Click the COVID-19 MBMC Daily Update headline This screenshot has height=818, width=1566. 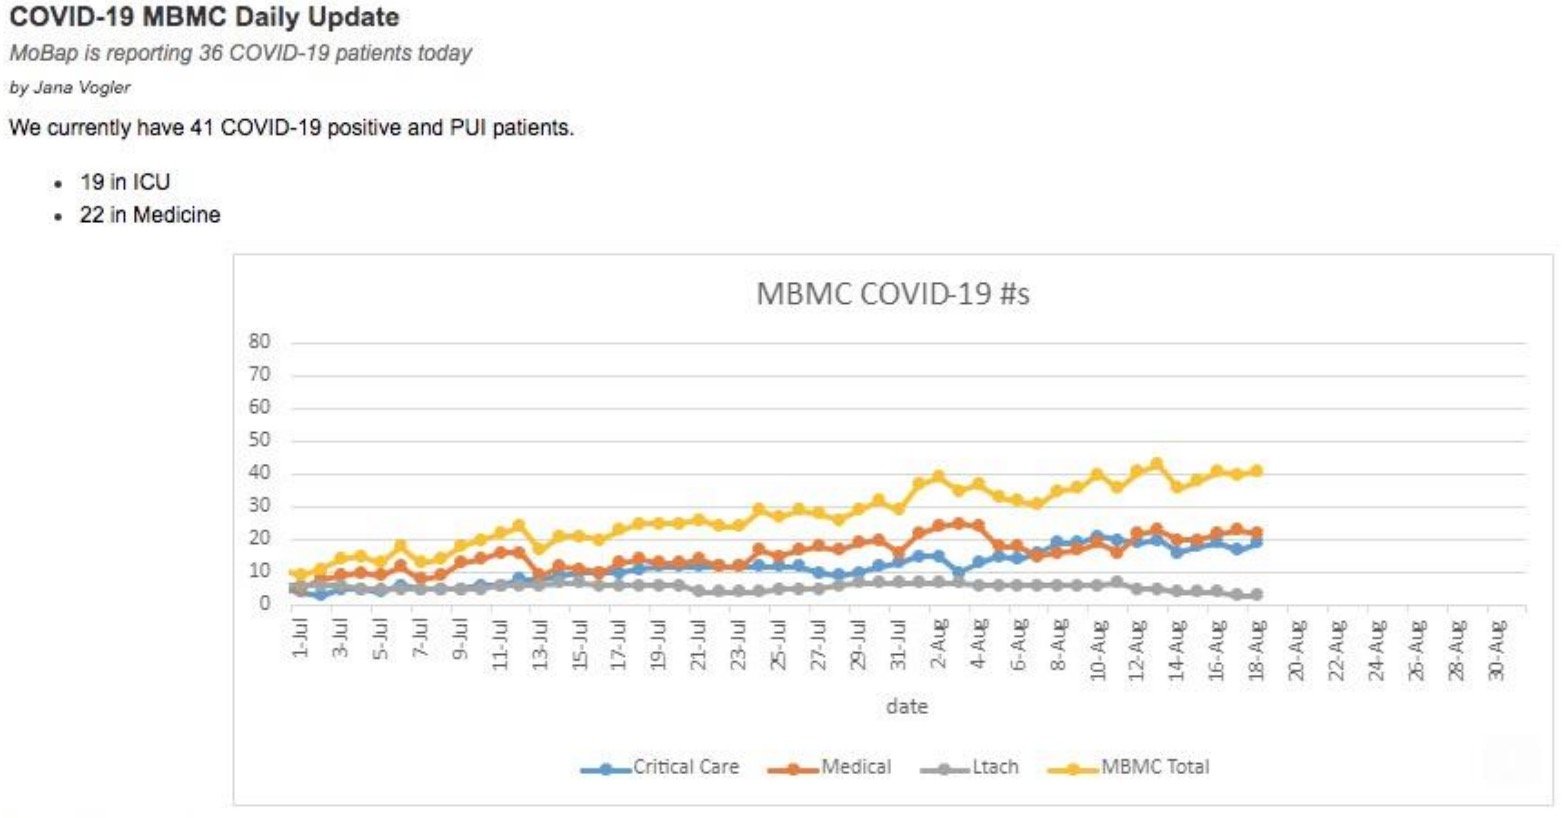[204, 17]
